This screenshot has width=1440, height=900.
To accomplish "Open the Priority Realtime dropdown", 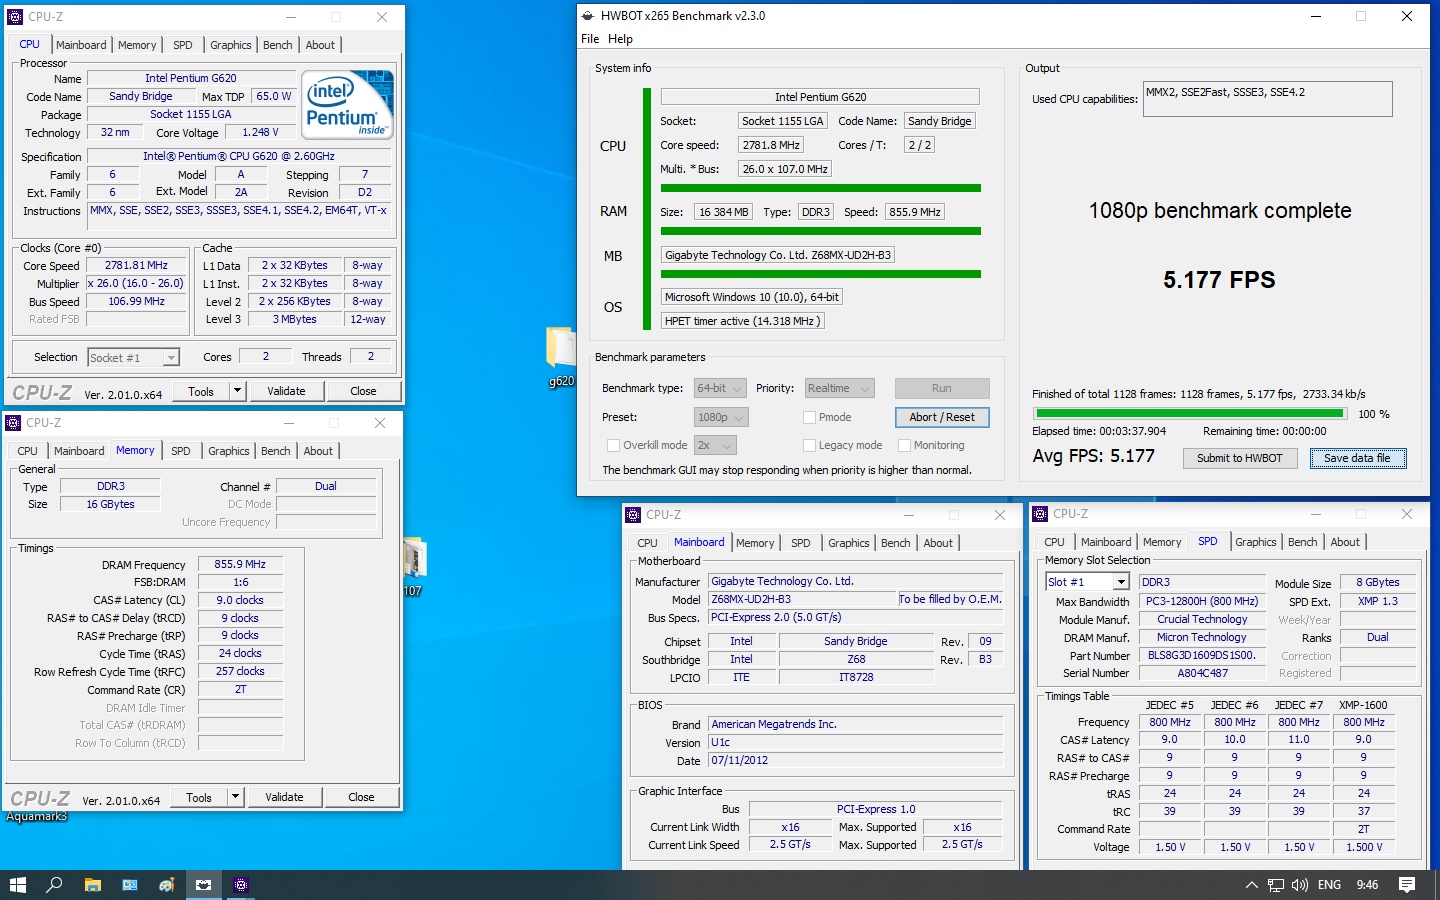I will 838,388.
